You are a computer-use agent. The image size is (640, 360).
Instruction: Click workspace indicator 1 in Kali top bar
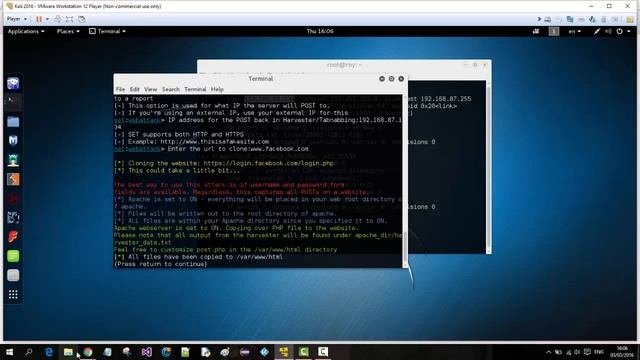pyautogui.click(x=554, y=31)
